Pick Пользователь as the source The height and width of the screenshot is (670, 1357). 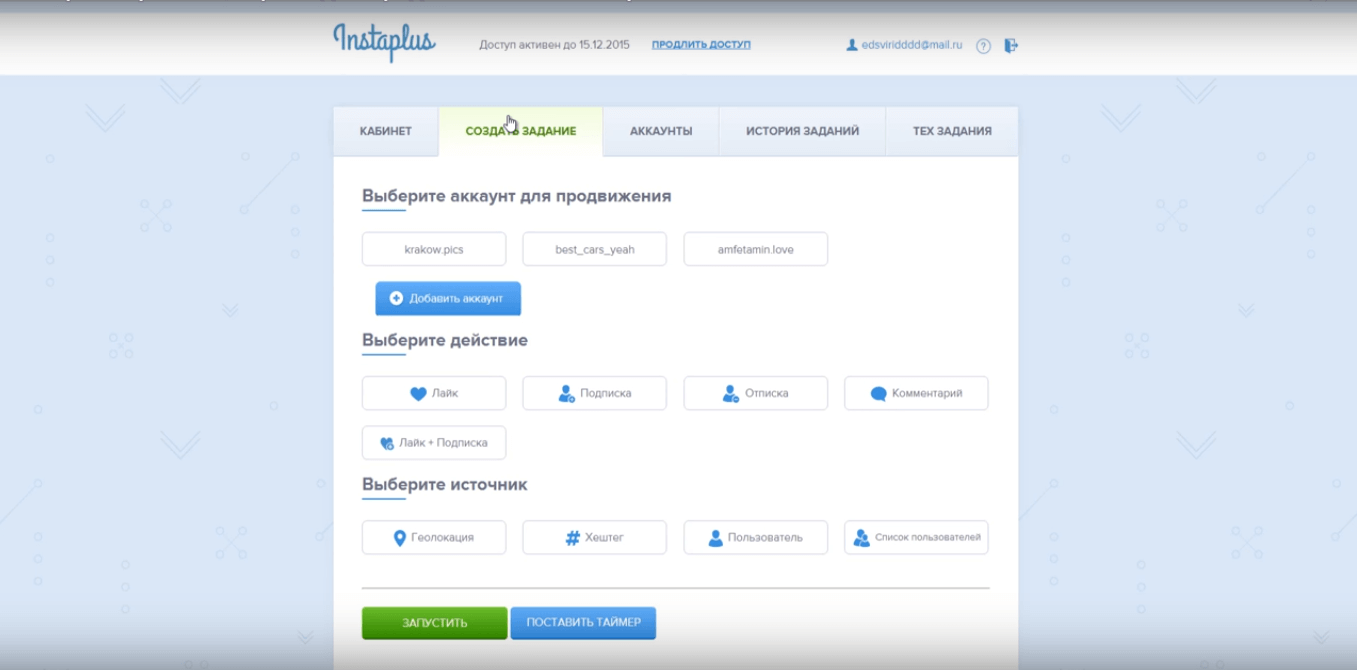tap(755, 537)
